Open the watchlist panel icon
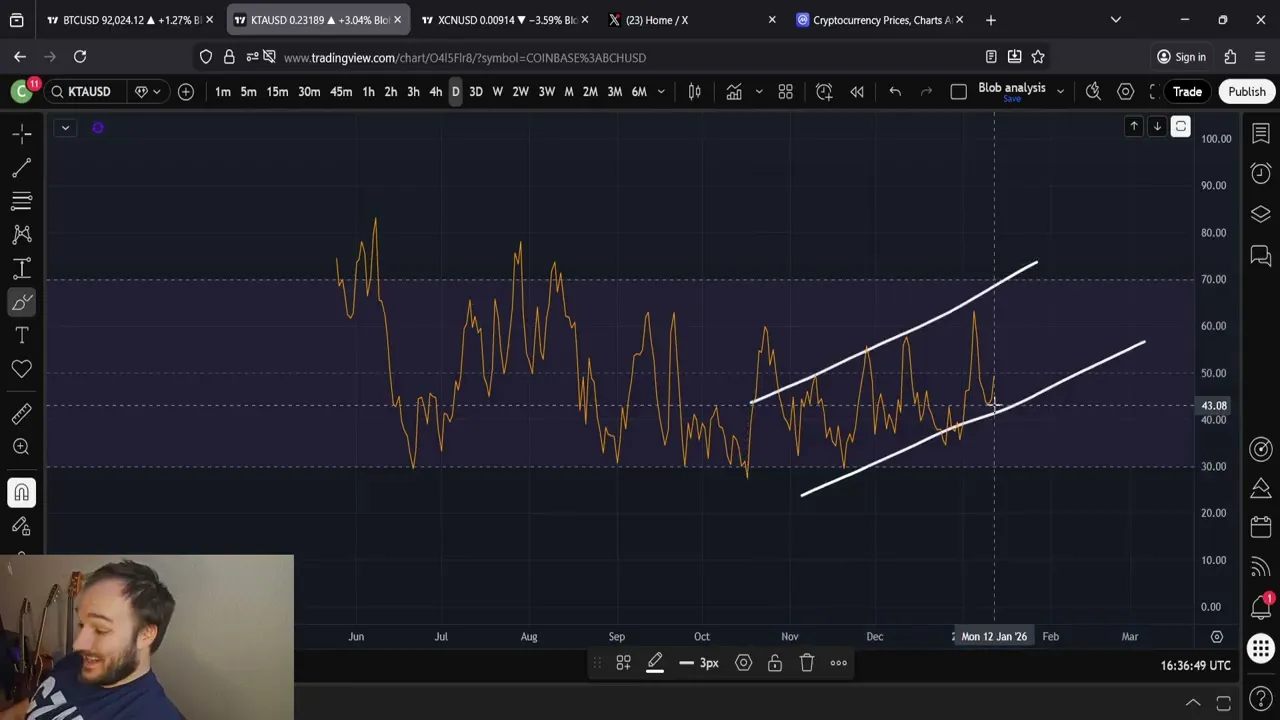1280x720 pixels. [1261, 134]
